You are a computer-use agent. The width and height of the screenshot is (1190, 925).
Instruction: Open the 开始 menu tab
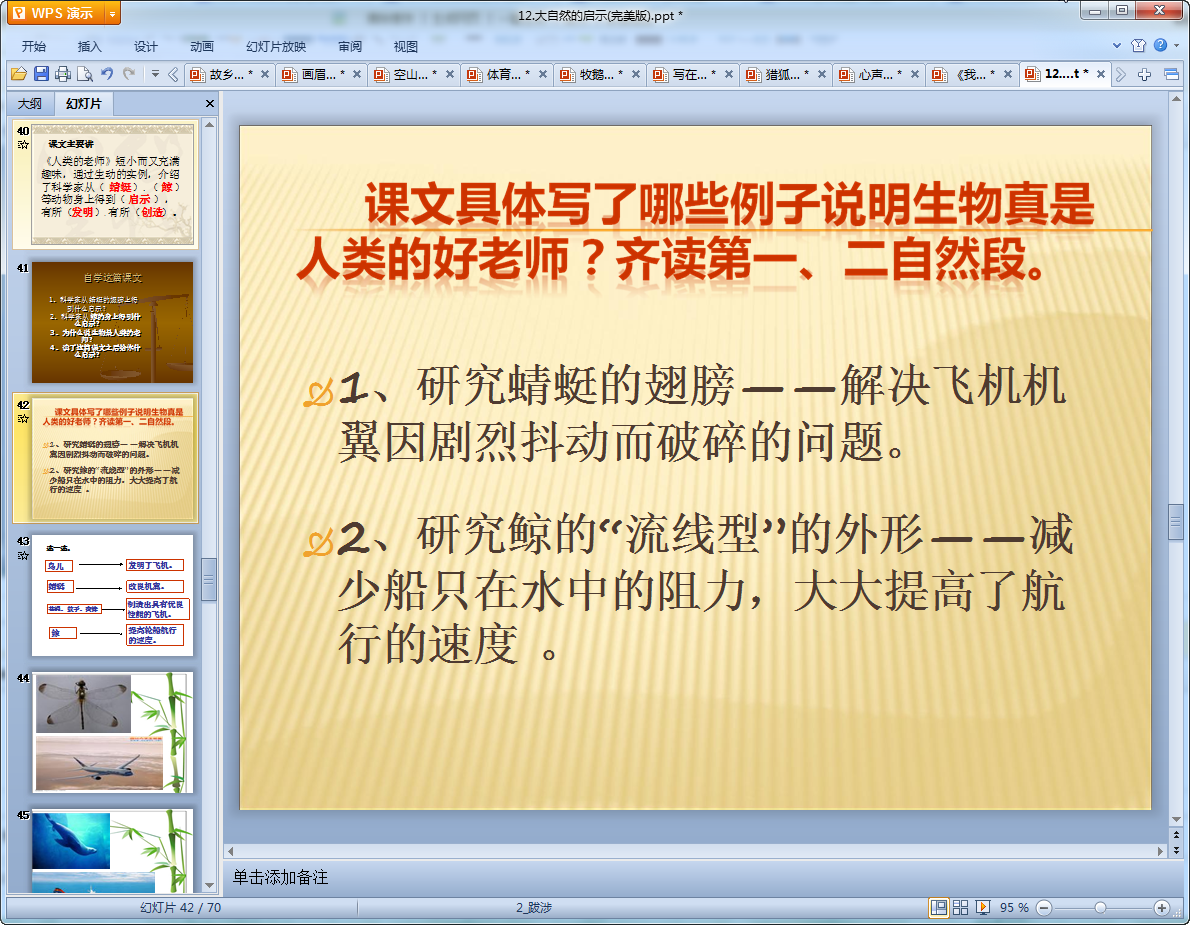point(33,46)
